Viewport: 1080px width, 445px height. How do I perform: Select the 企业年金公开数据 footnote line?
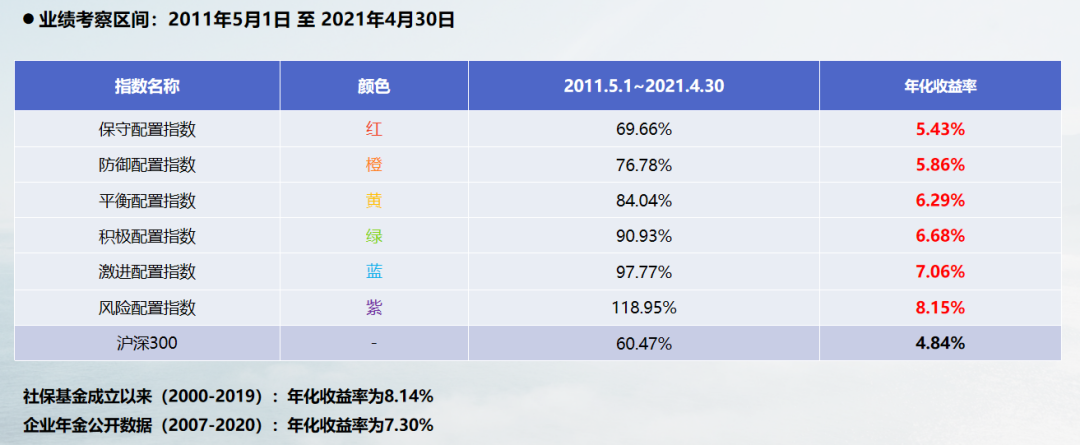pos(228,425)
